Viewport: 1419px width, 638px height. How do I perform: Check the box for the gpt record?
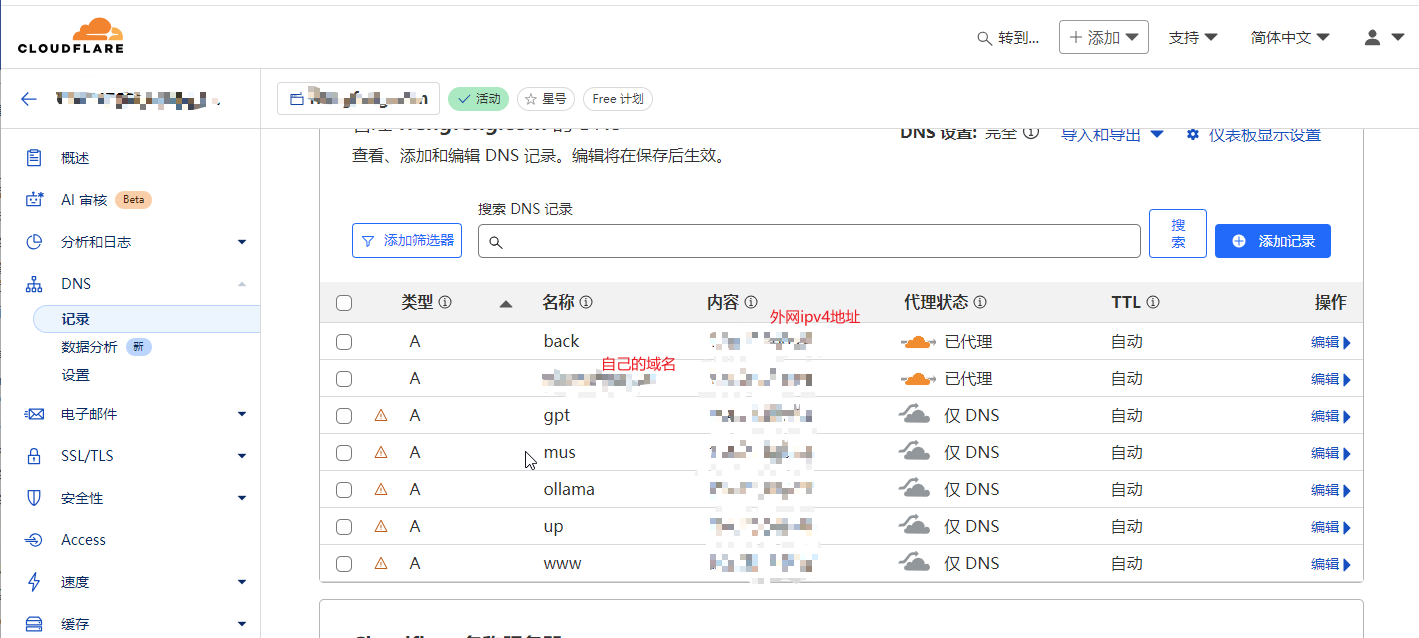(x=344, y=416)
